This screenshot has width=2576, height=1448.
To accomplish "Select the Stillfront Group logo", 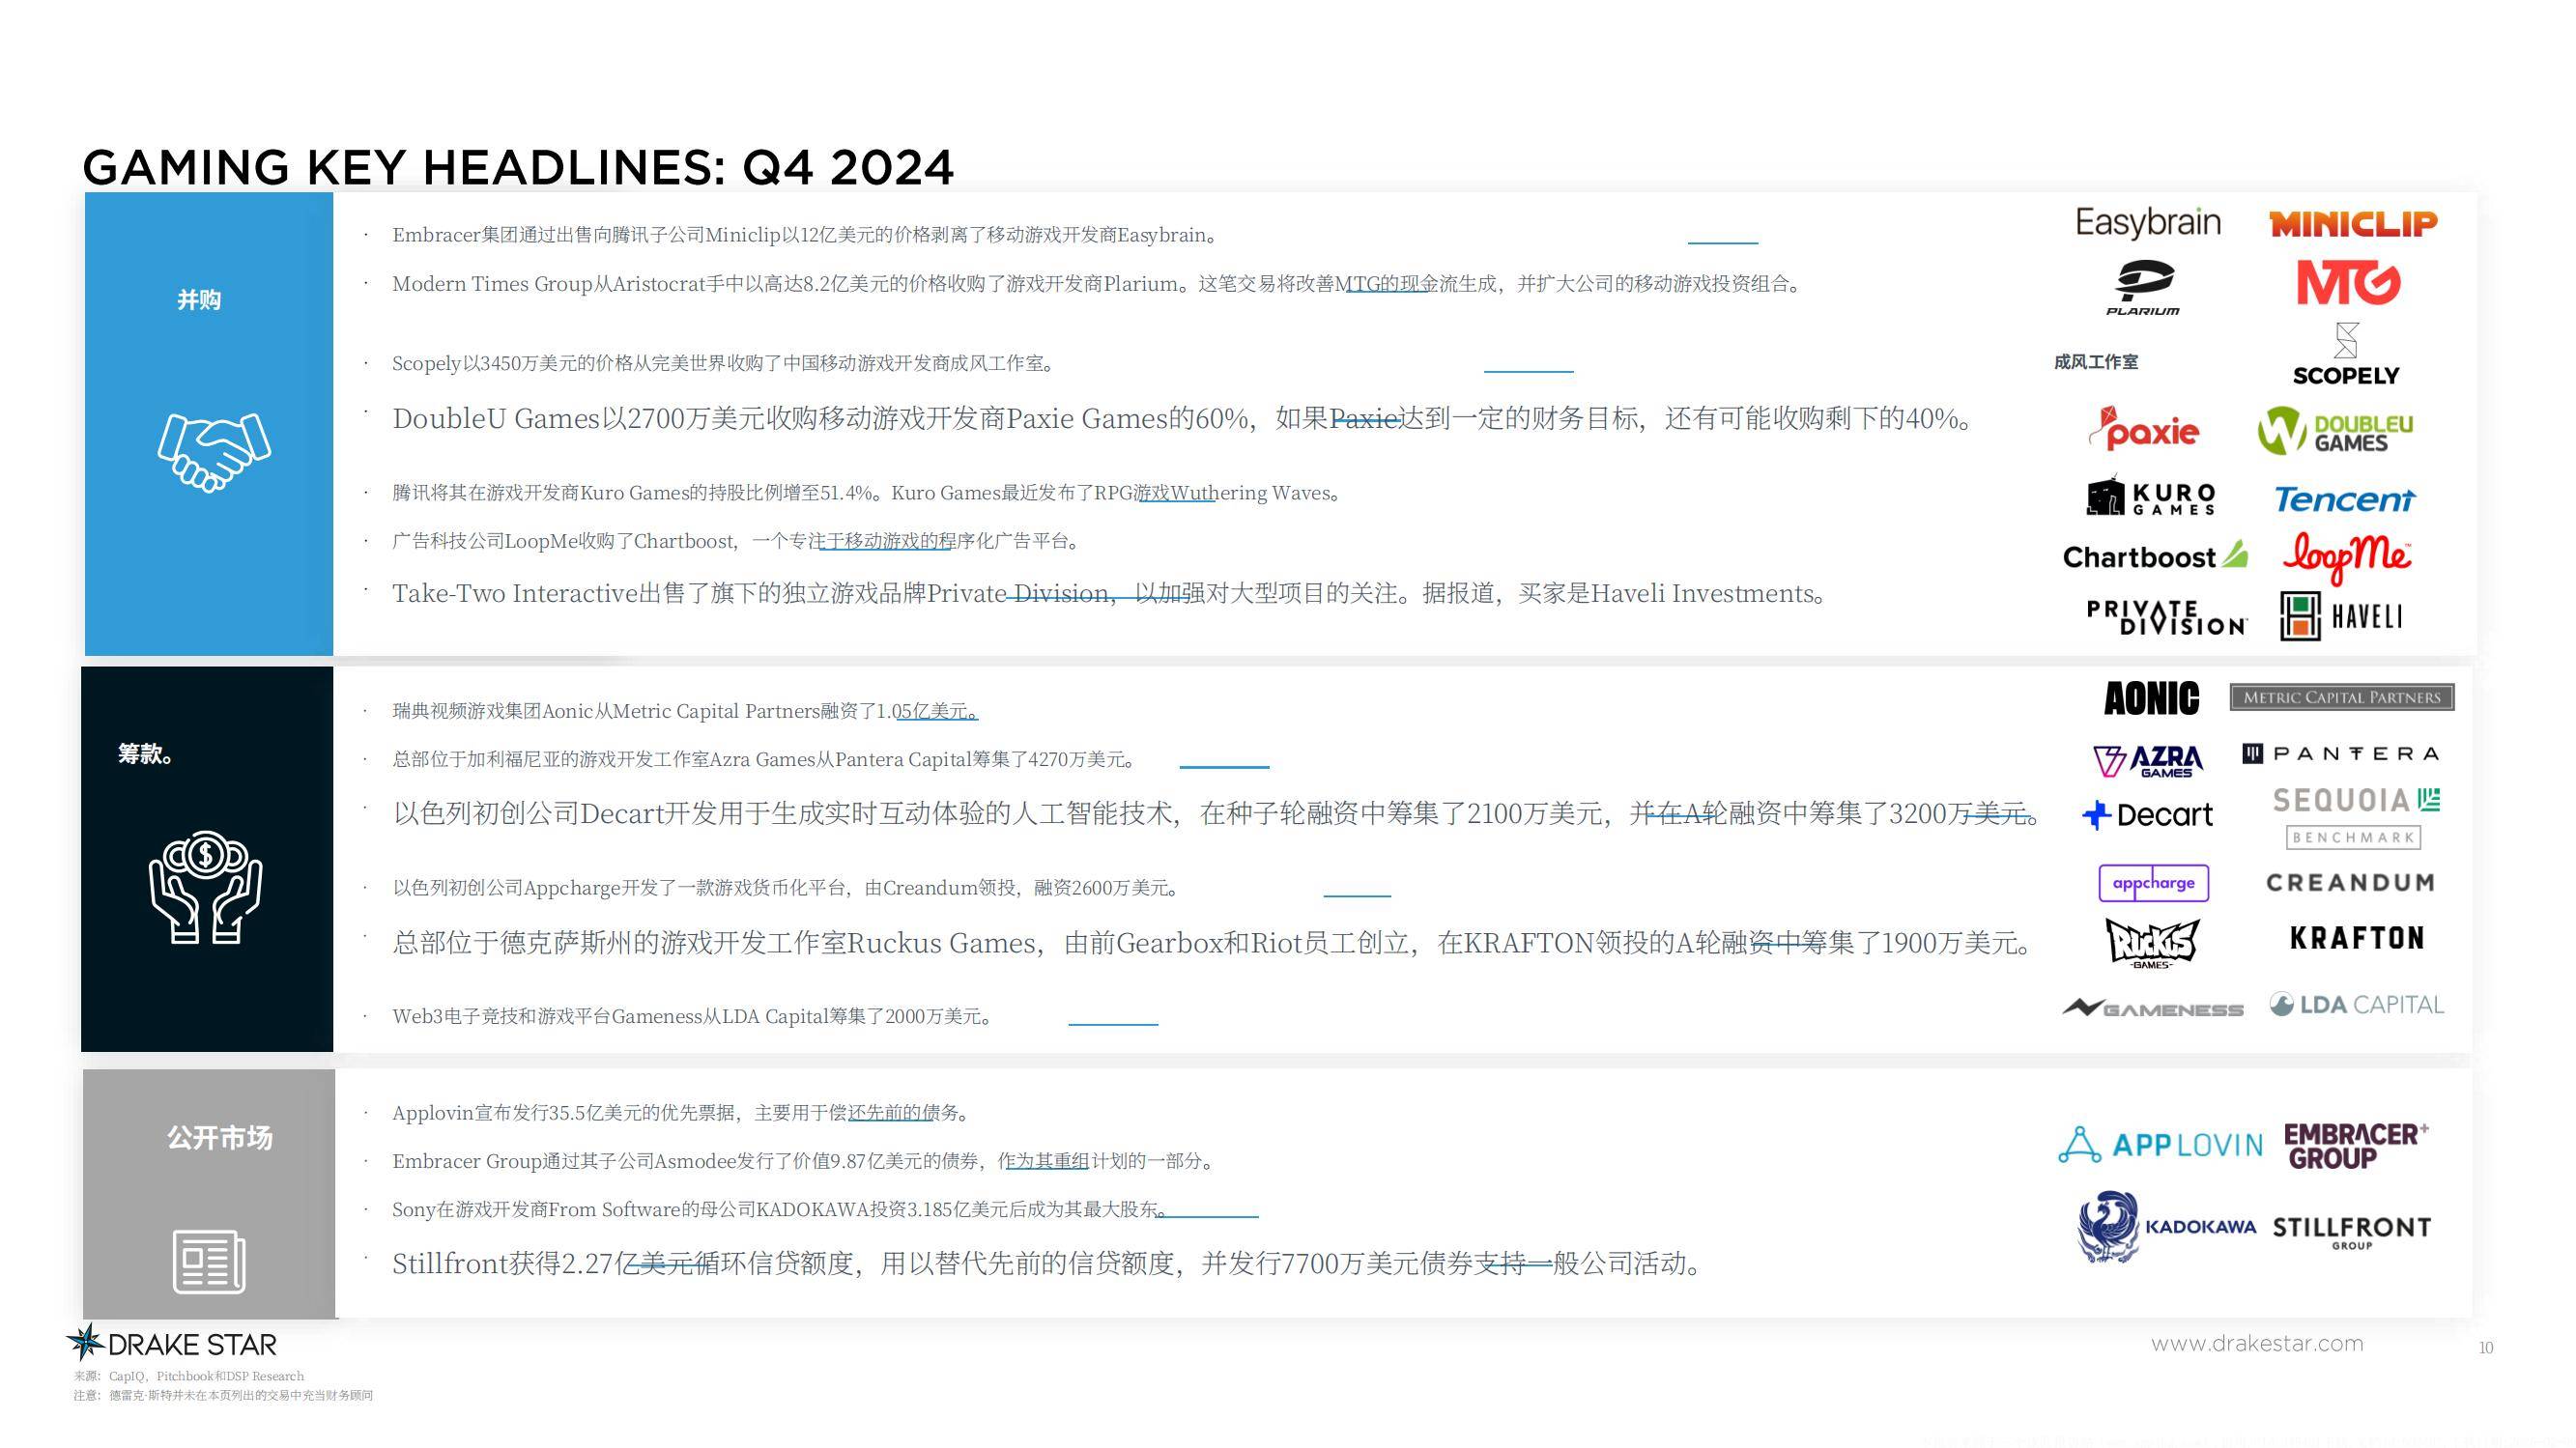I will tap(2351, 1232).
